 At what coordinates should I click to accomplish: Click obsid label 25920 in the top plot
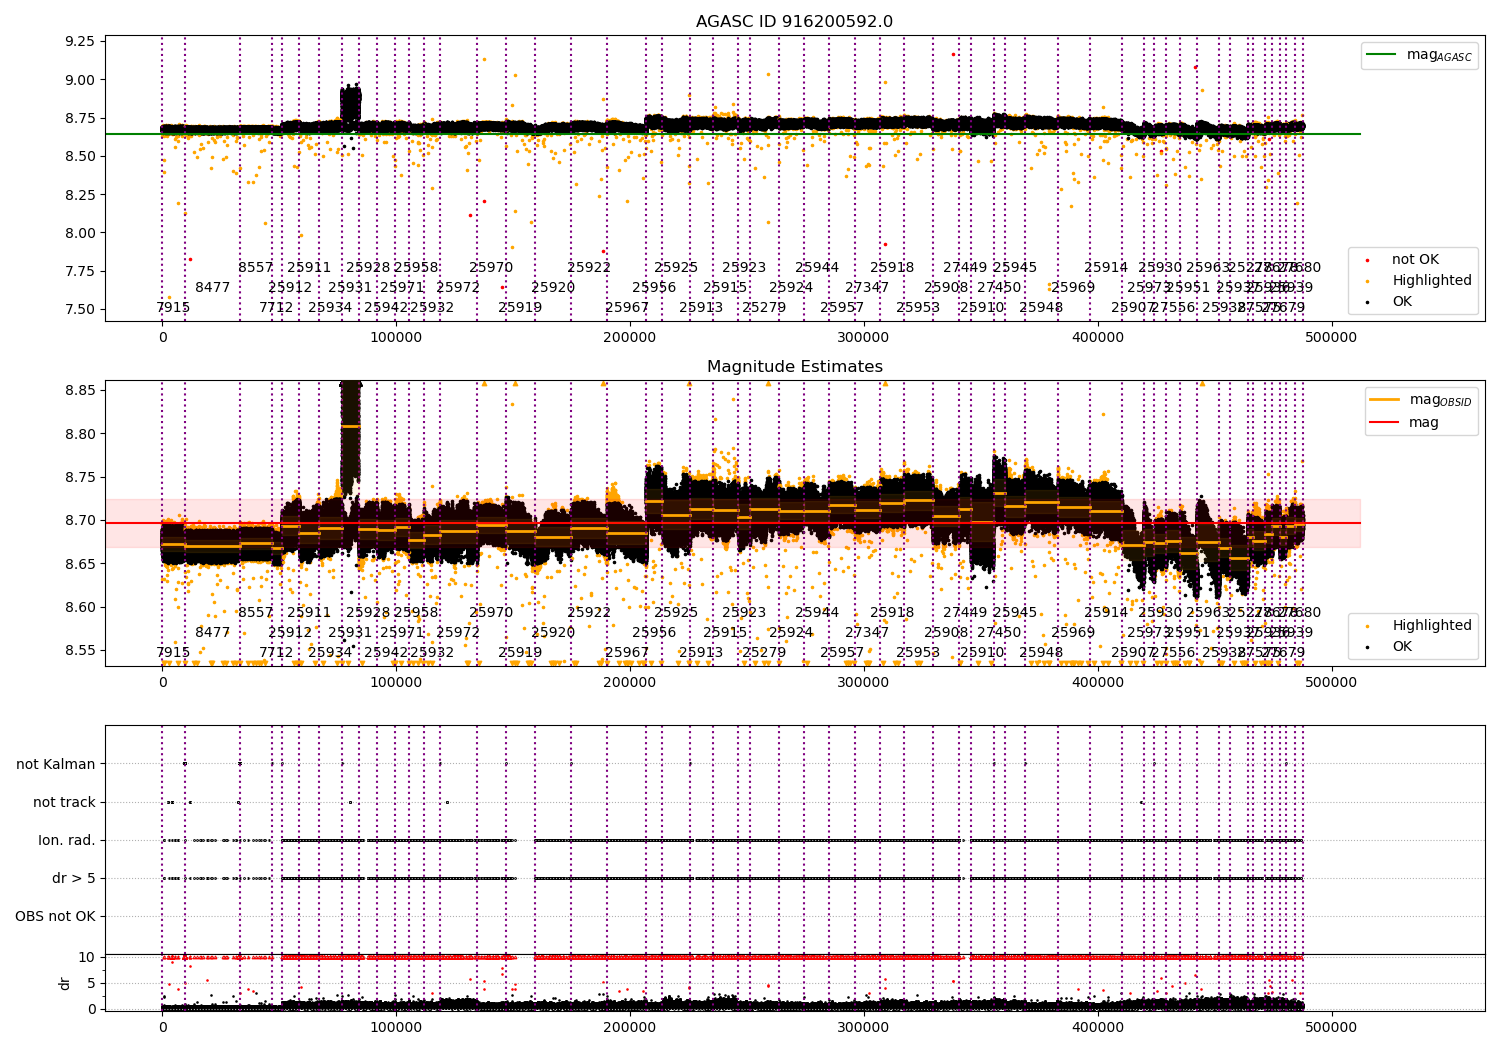click(553, 288)
